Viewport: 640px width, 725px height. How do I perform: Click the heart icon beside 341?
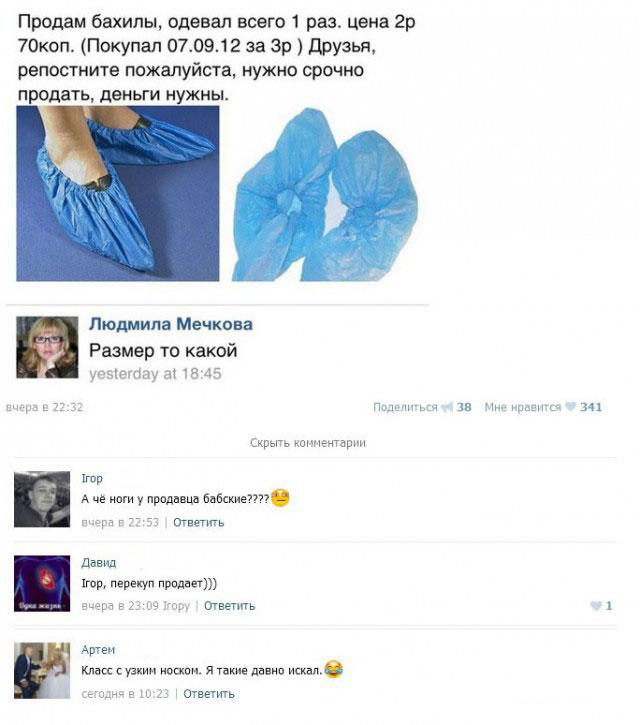571,407
